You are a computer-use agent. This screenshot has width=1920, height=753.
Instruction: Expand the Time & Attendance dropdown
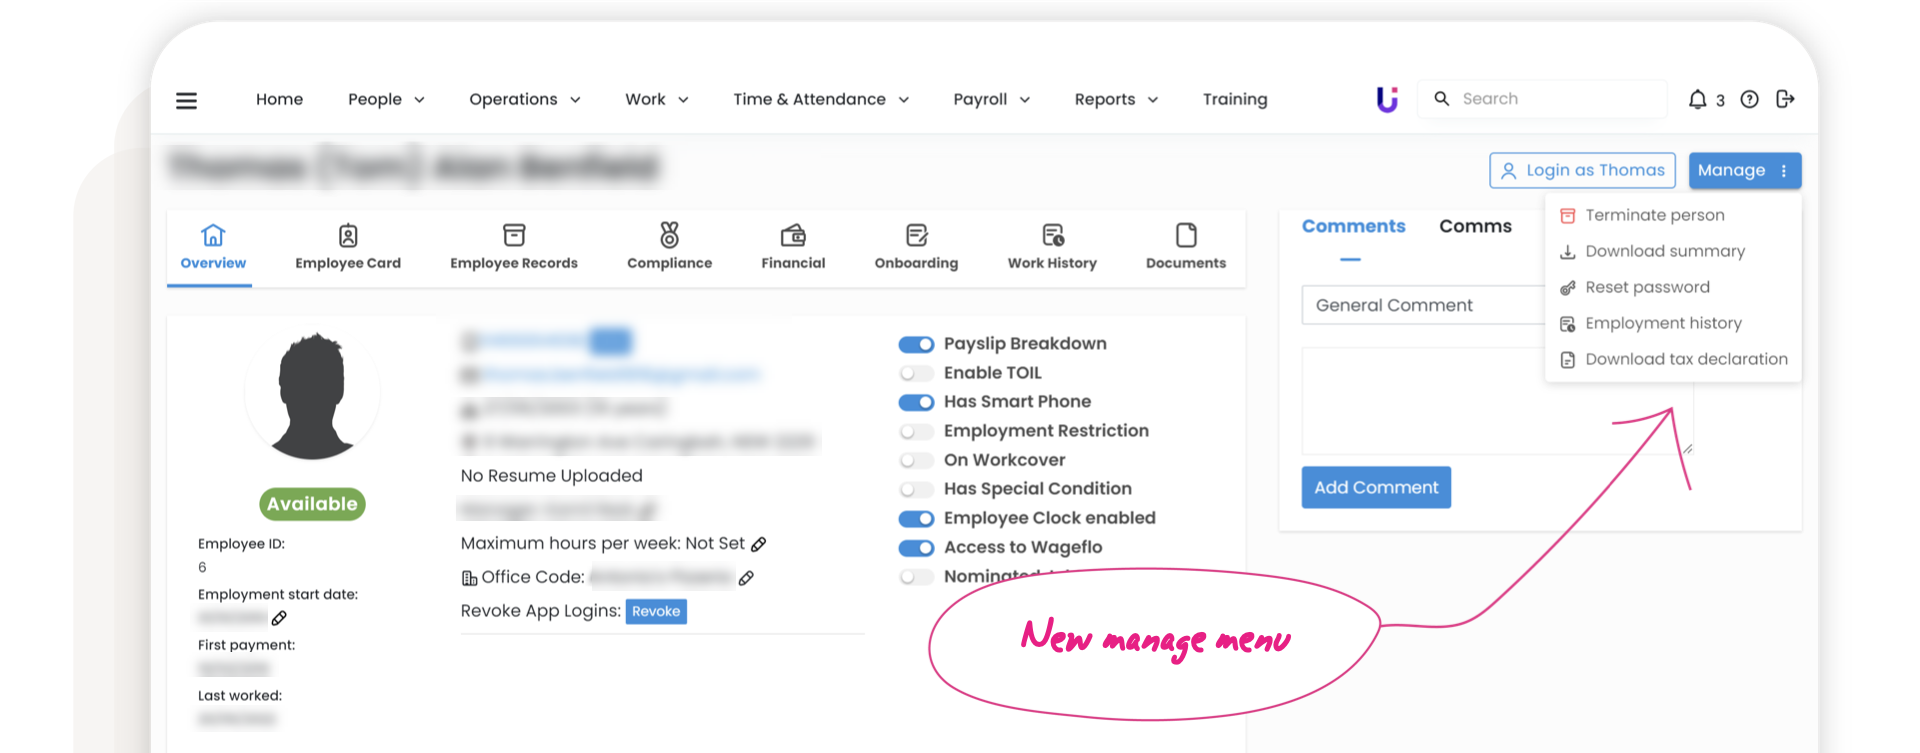click(x=820, y=99)
